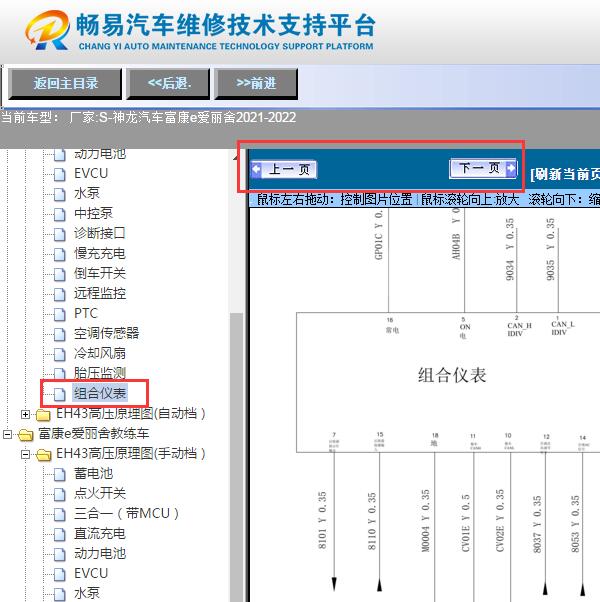
Task: Click the document icon beside PTC
Action: pyautogui.click(x=60, y=314)
